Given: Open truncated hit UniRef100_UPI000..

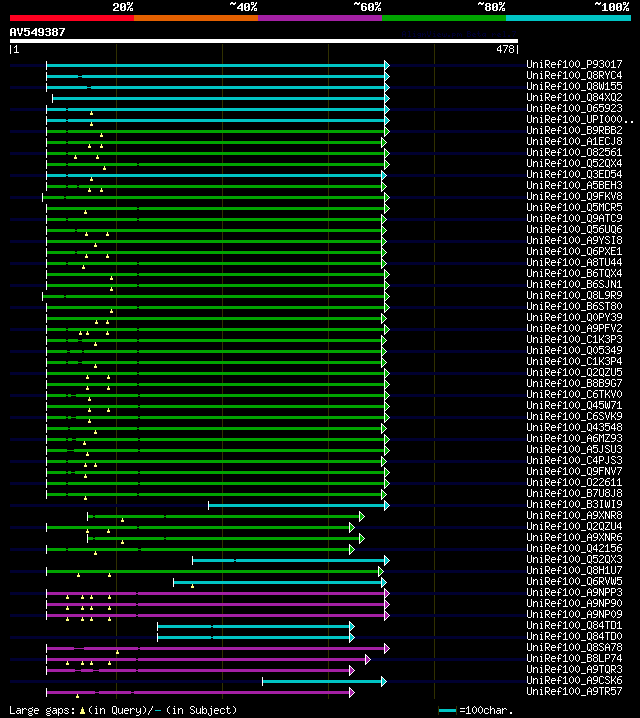Looking at the screenshot, I should coord(580,119).
